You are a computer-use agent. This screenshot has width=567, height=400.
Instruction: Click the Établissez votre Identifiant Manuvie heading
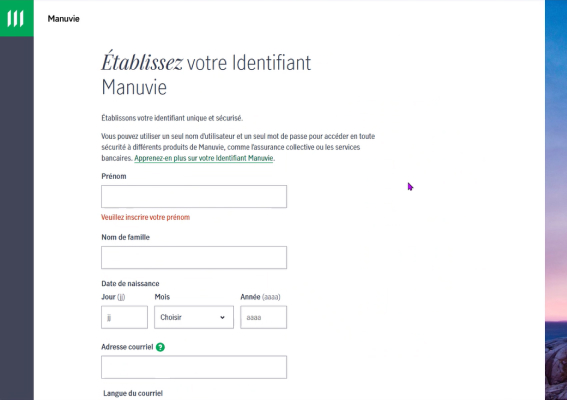206,74
